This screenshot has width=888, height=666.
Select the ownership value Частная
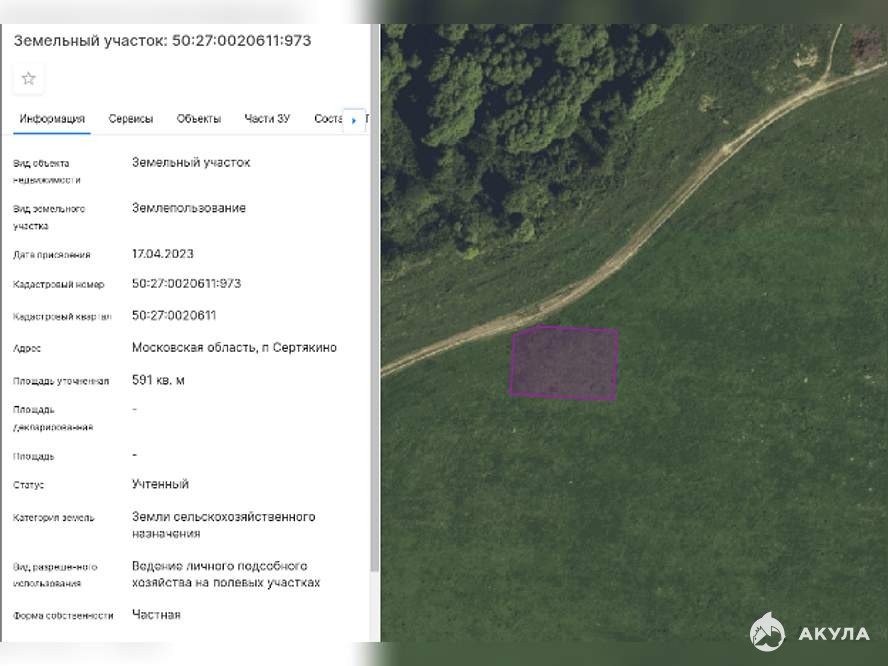pyautogui.click(x=156, y=614)
